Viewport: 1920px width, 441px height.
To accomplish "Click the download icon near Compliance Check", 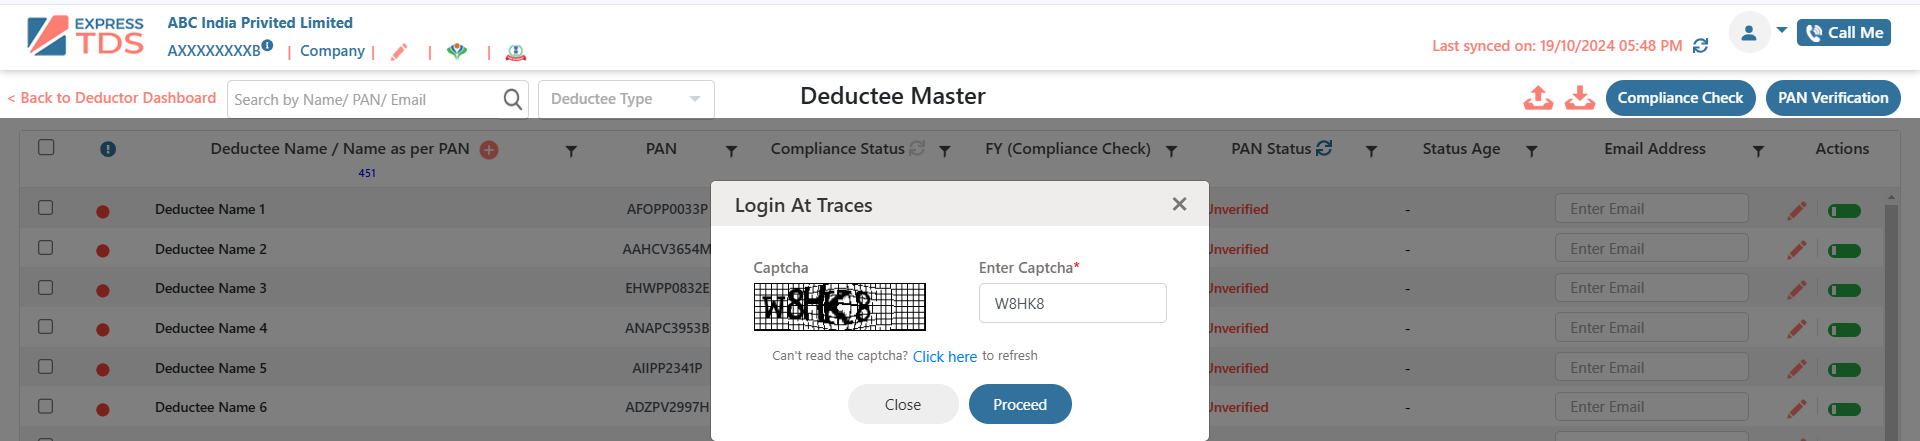I will 1580,97.
